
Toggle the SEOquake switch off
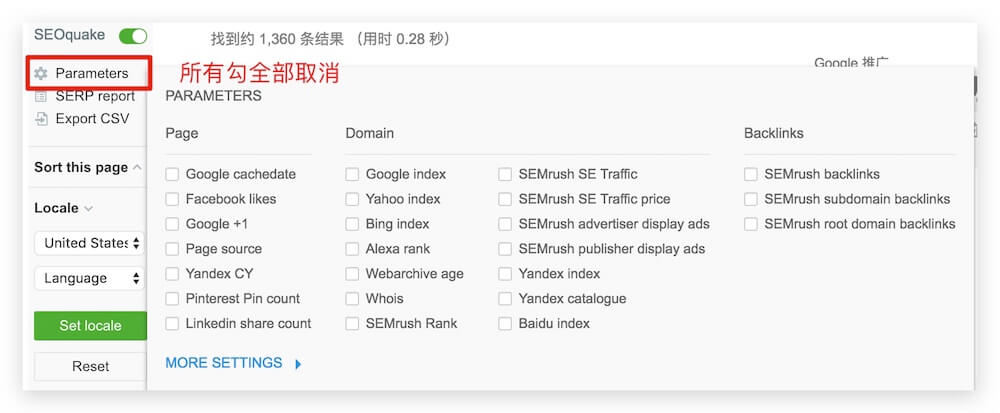coord(132,36)
